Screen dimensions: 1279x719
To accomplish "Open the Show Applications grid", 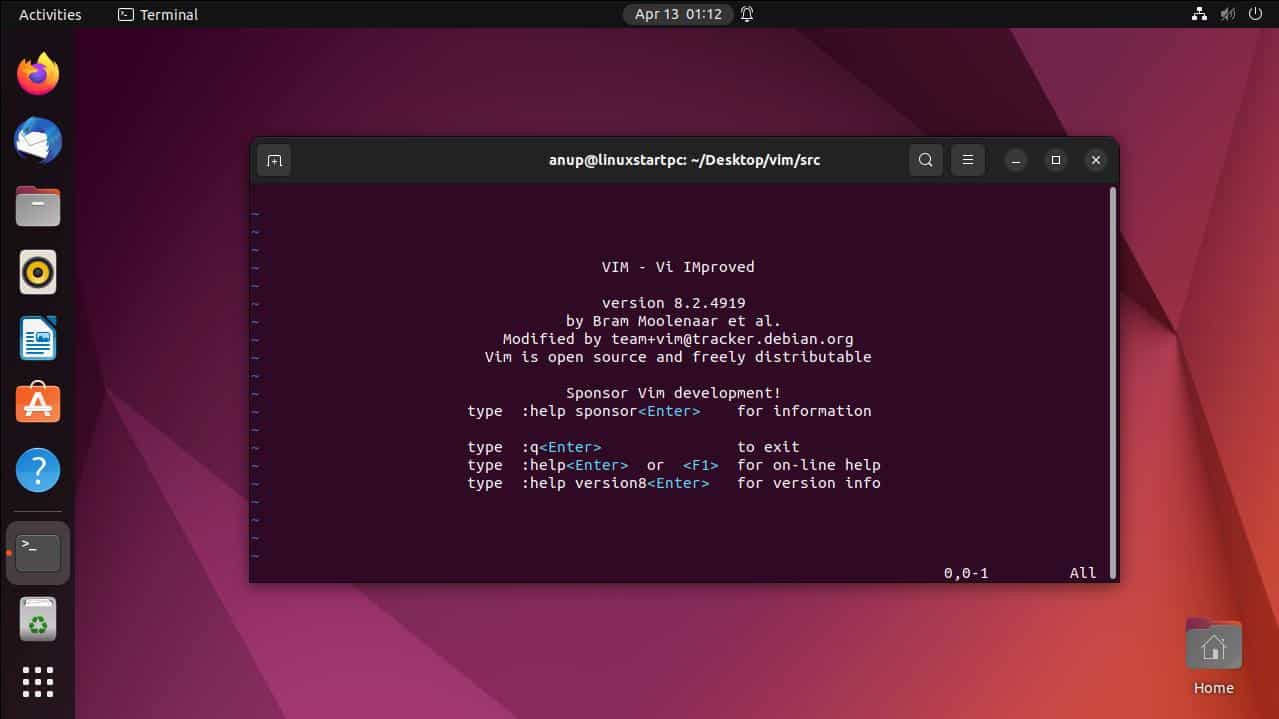I will (38, 682).
